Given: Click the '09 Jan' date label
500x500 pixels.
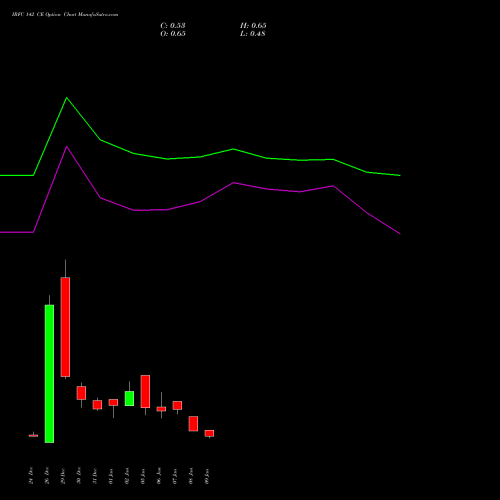Looking at the screenshot, I should tap(207, 476).
